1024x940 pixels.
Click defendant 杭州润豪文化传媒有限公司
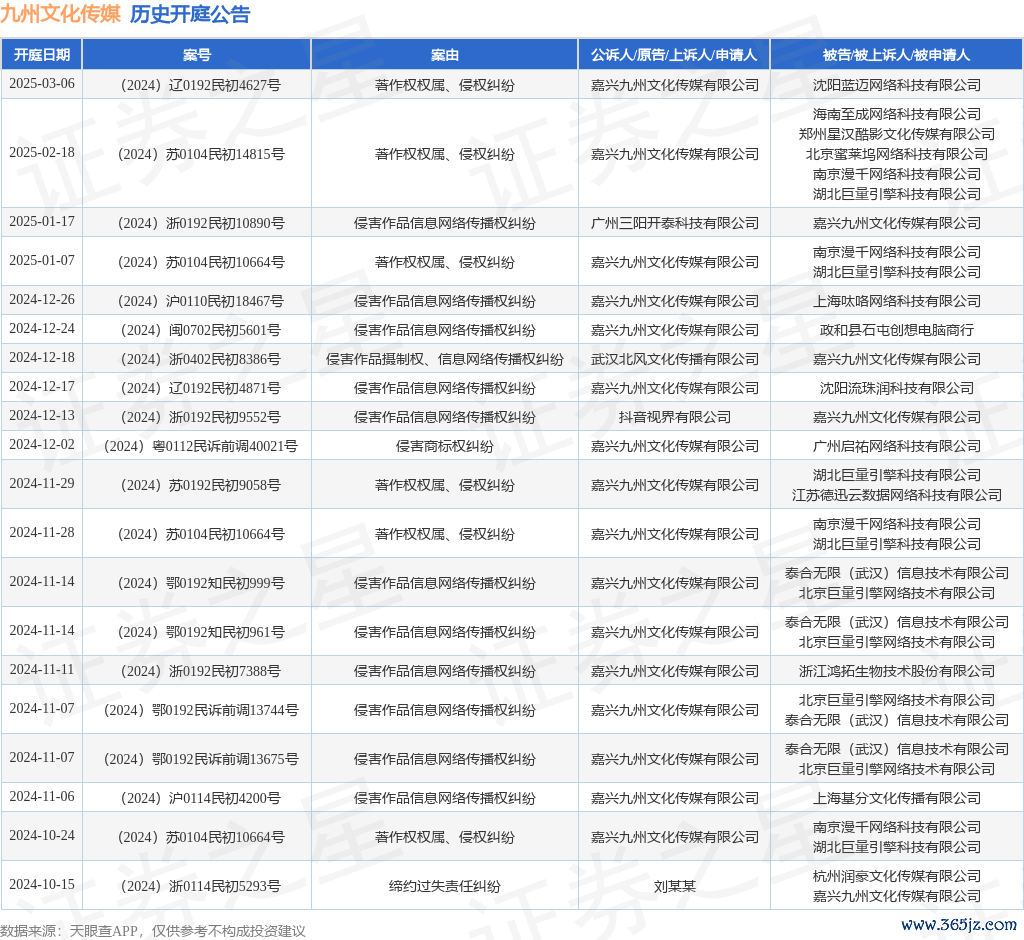click(x=897, y=876)
